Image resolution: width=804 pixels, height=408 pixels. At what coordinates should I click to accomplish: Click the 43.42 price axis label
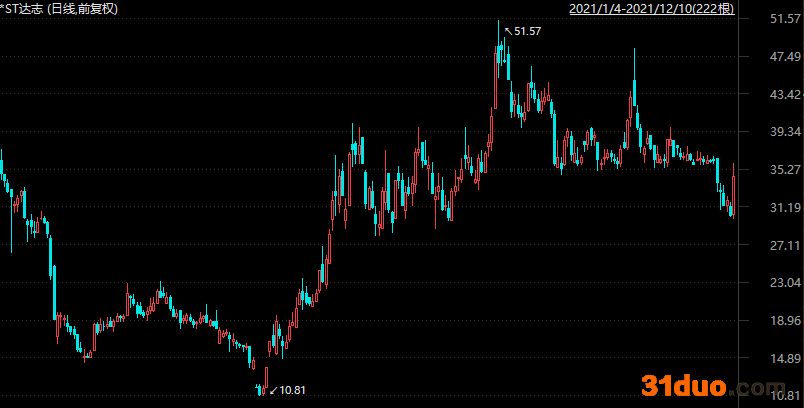pyautogui.click(x=773, y=95)
